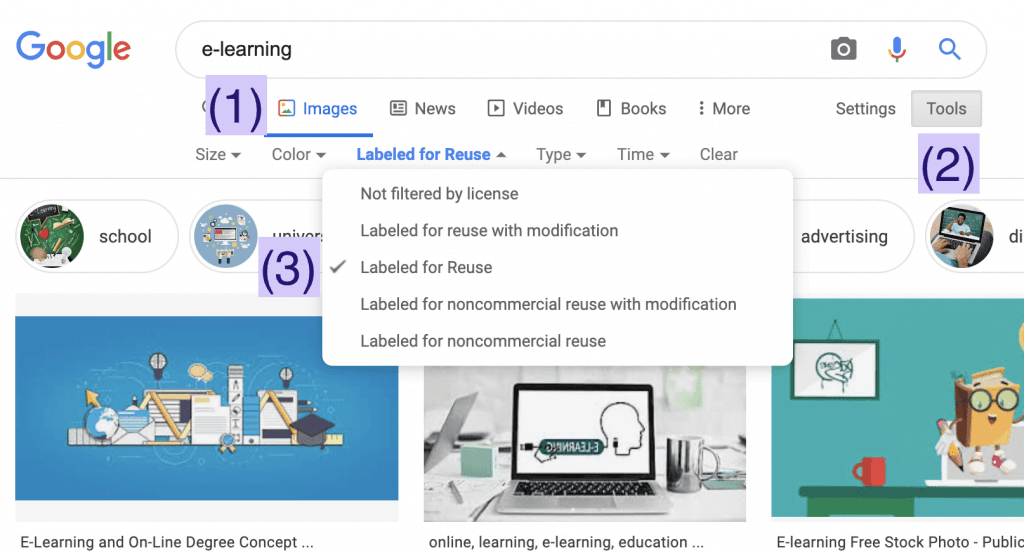1024x555 pixels.
Task: Switch to the Images tab
Action: pos(318,108)
